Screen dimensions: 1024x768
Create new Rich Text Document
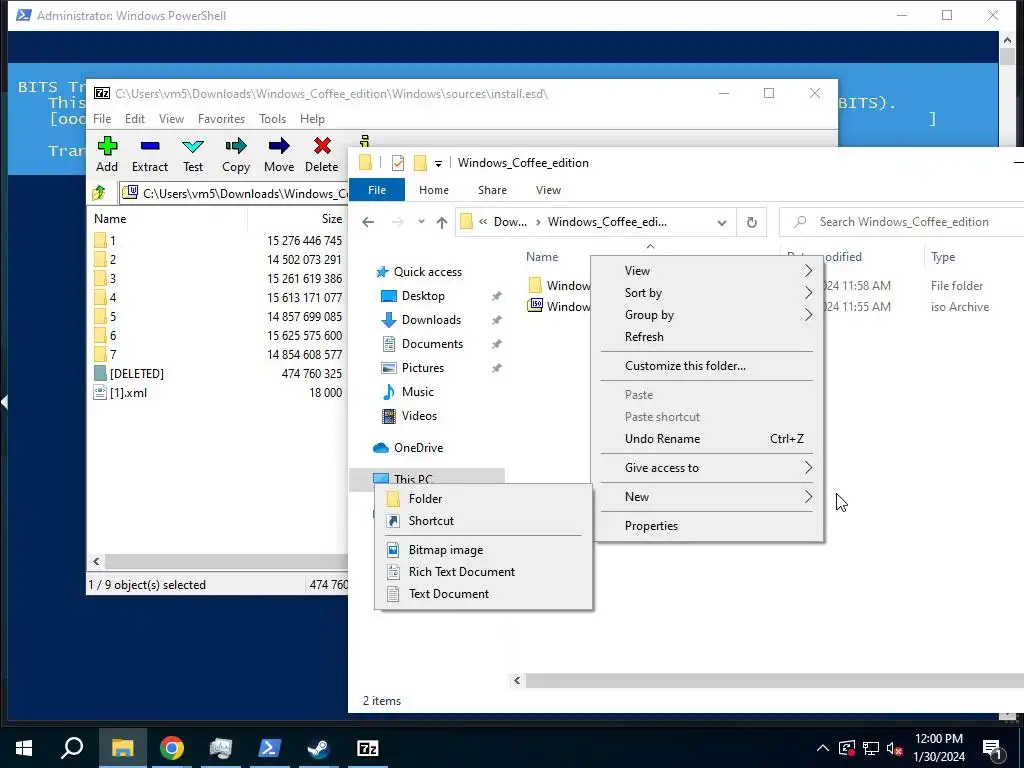pyautogui.click(x=483, y=572)
